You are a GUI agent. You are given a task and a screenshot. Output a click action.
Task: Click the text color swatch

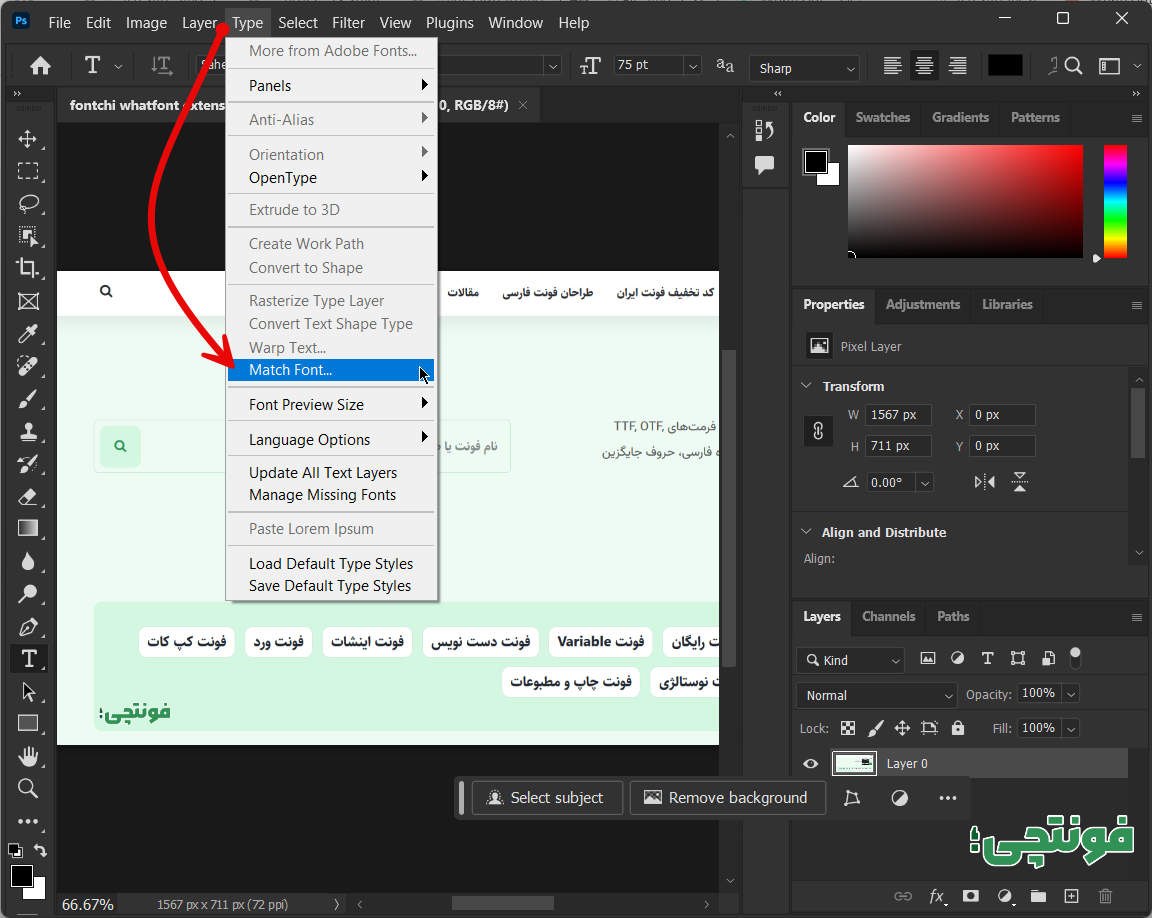pos(1005,66)
